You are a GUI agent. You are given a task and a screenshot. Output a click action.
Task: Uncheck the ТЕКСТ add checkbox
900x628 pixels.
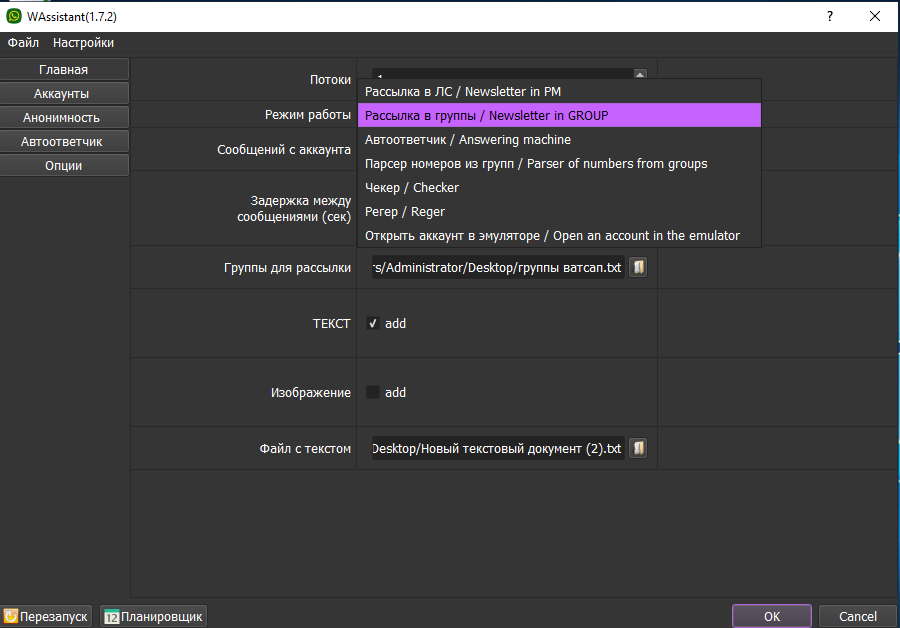tap(373, 324)
